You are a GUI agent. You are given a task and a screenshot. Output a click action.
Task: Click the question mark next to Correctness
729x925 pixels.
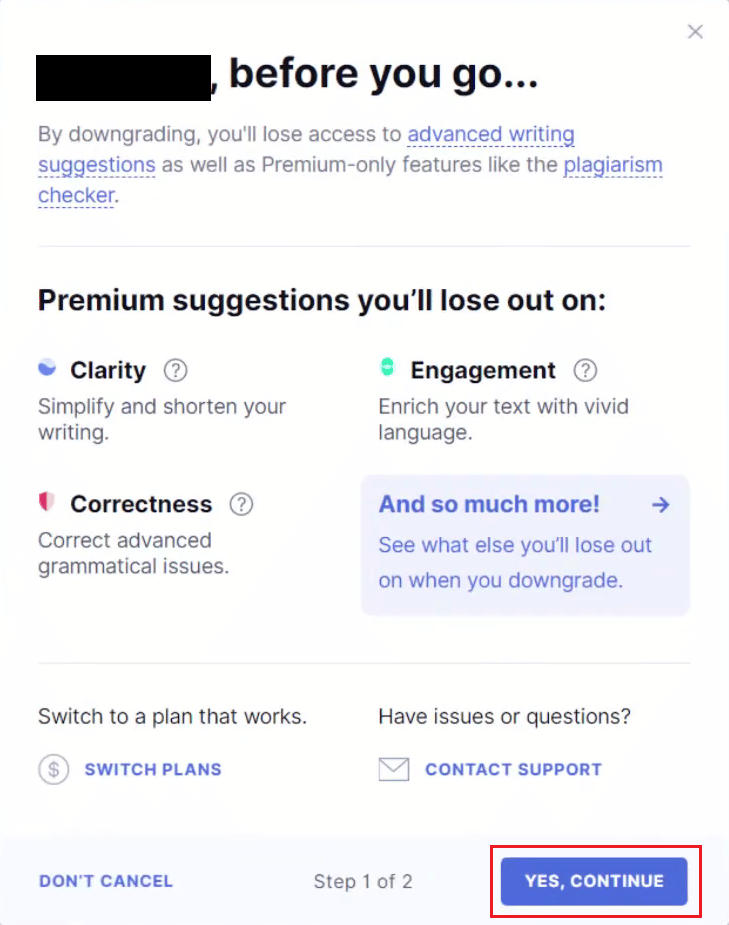coord(241,504)
